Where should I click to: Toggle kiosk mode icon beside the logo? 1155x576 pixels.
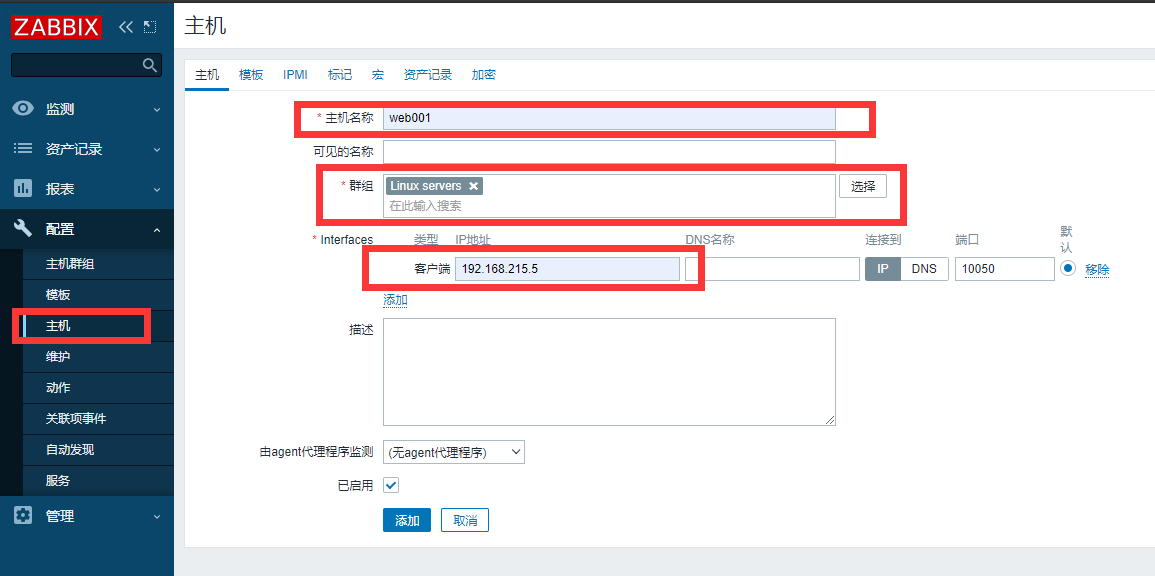tap(150, 27)
